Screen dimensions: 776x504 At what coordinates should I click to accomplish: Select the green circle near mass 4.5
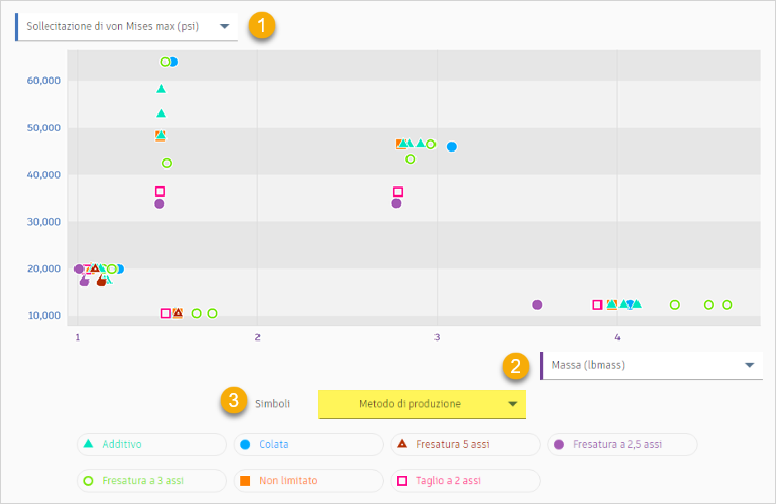(x=709, y=305)
